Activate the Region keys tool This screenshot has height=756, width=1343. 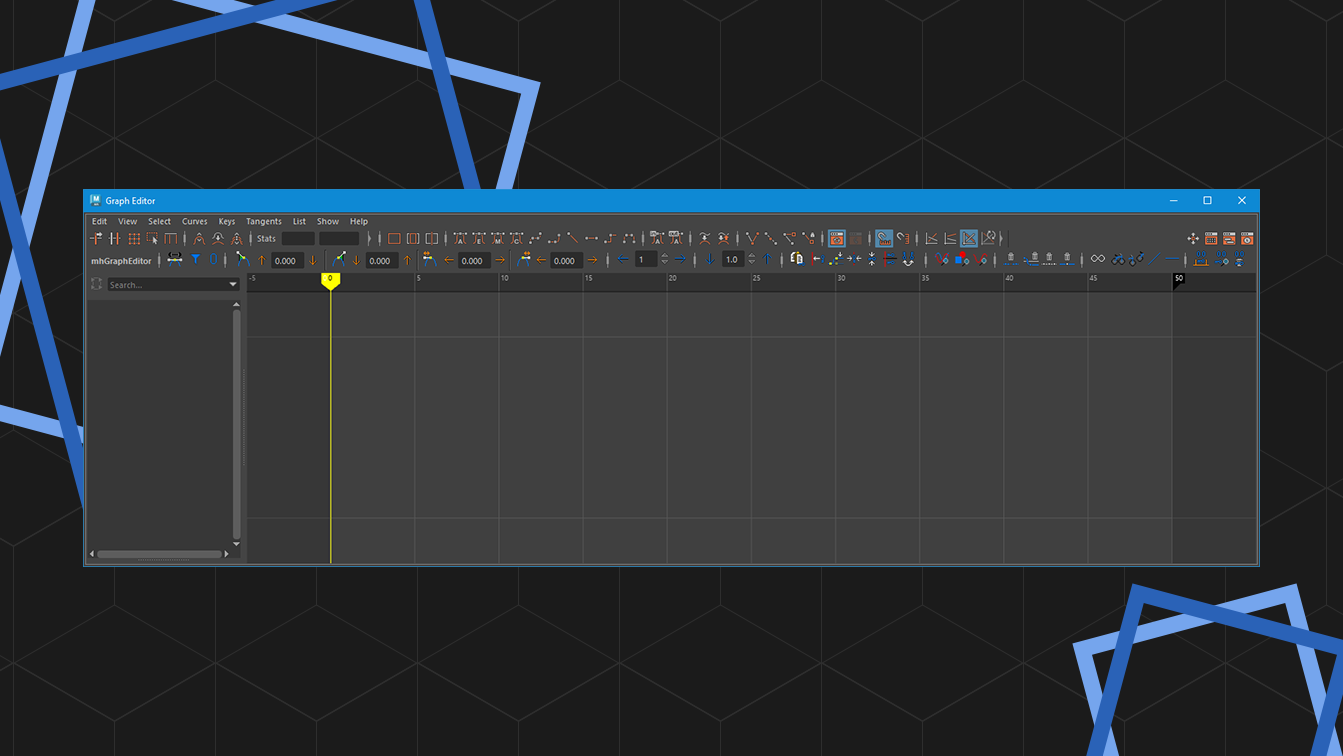point(153,238)
